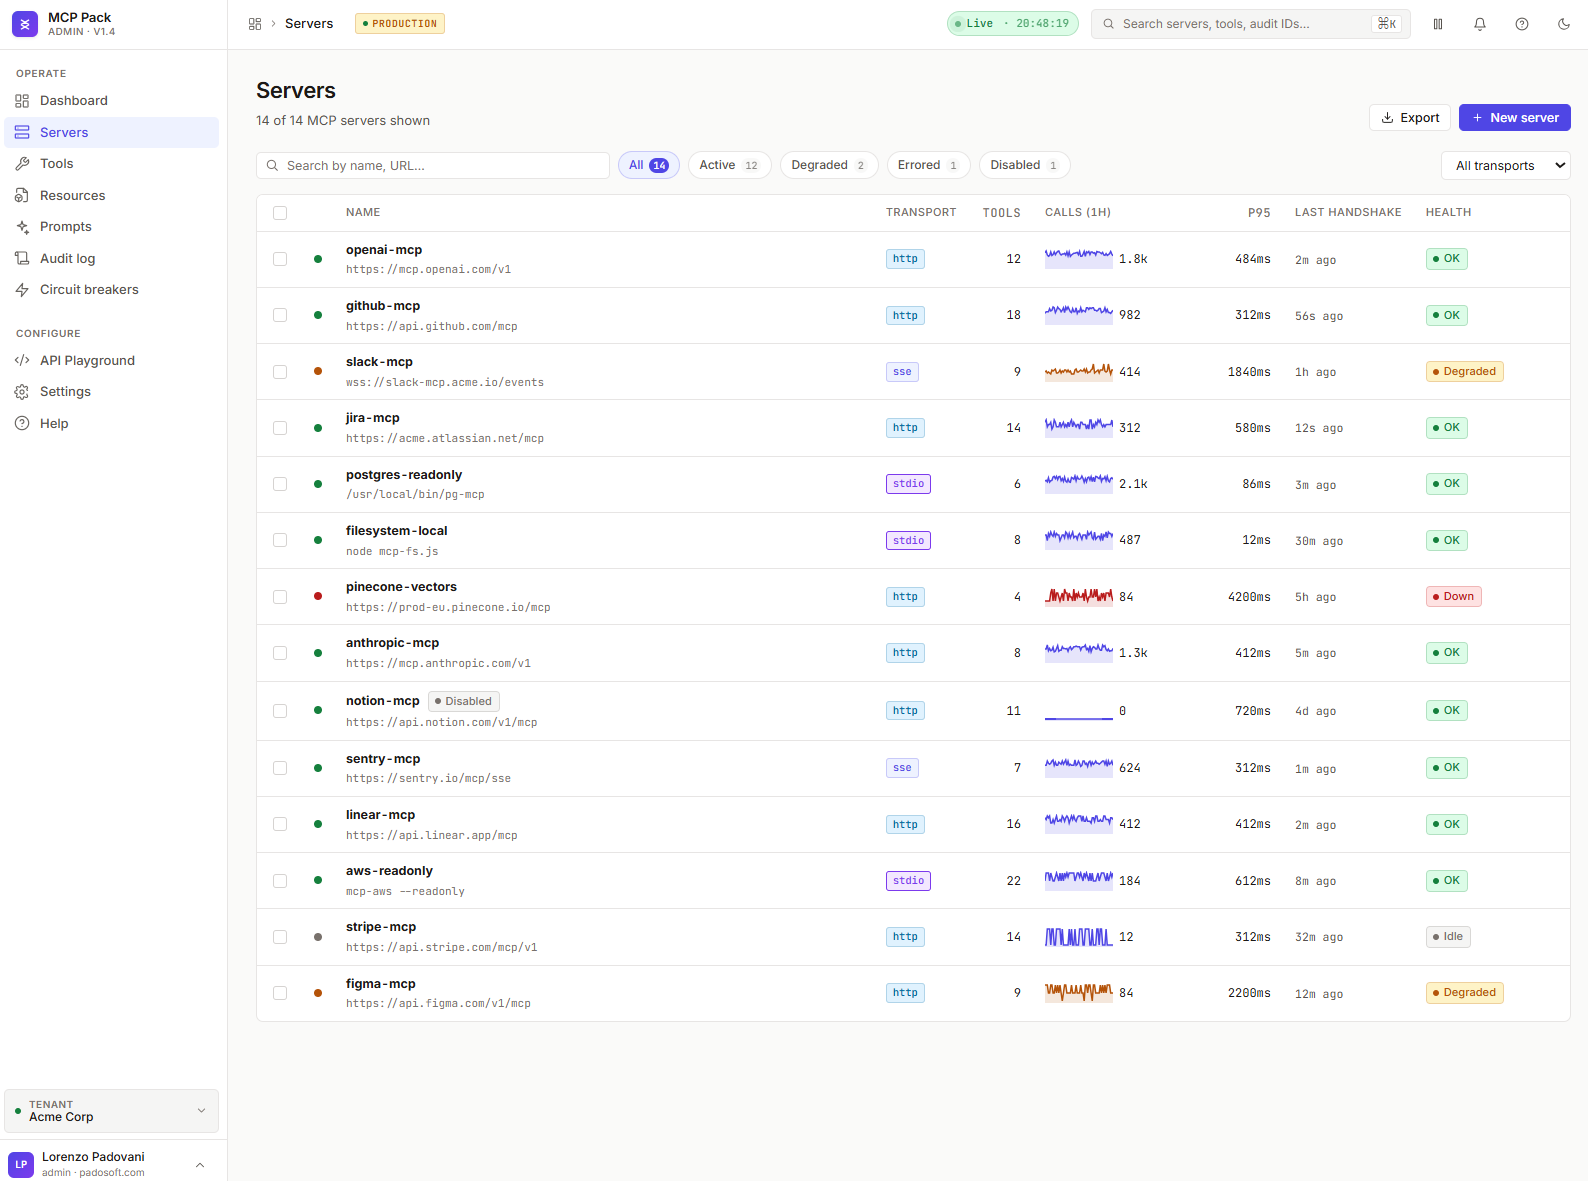Open the All transports dropdown
Viewport: 1588px width, 1181px height.
[1506, 166]
